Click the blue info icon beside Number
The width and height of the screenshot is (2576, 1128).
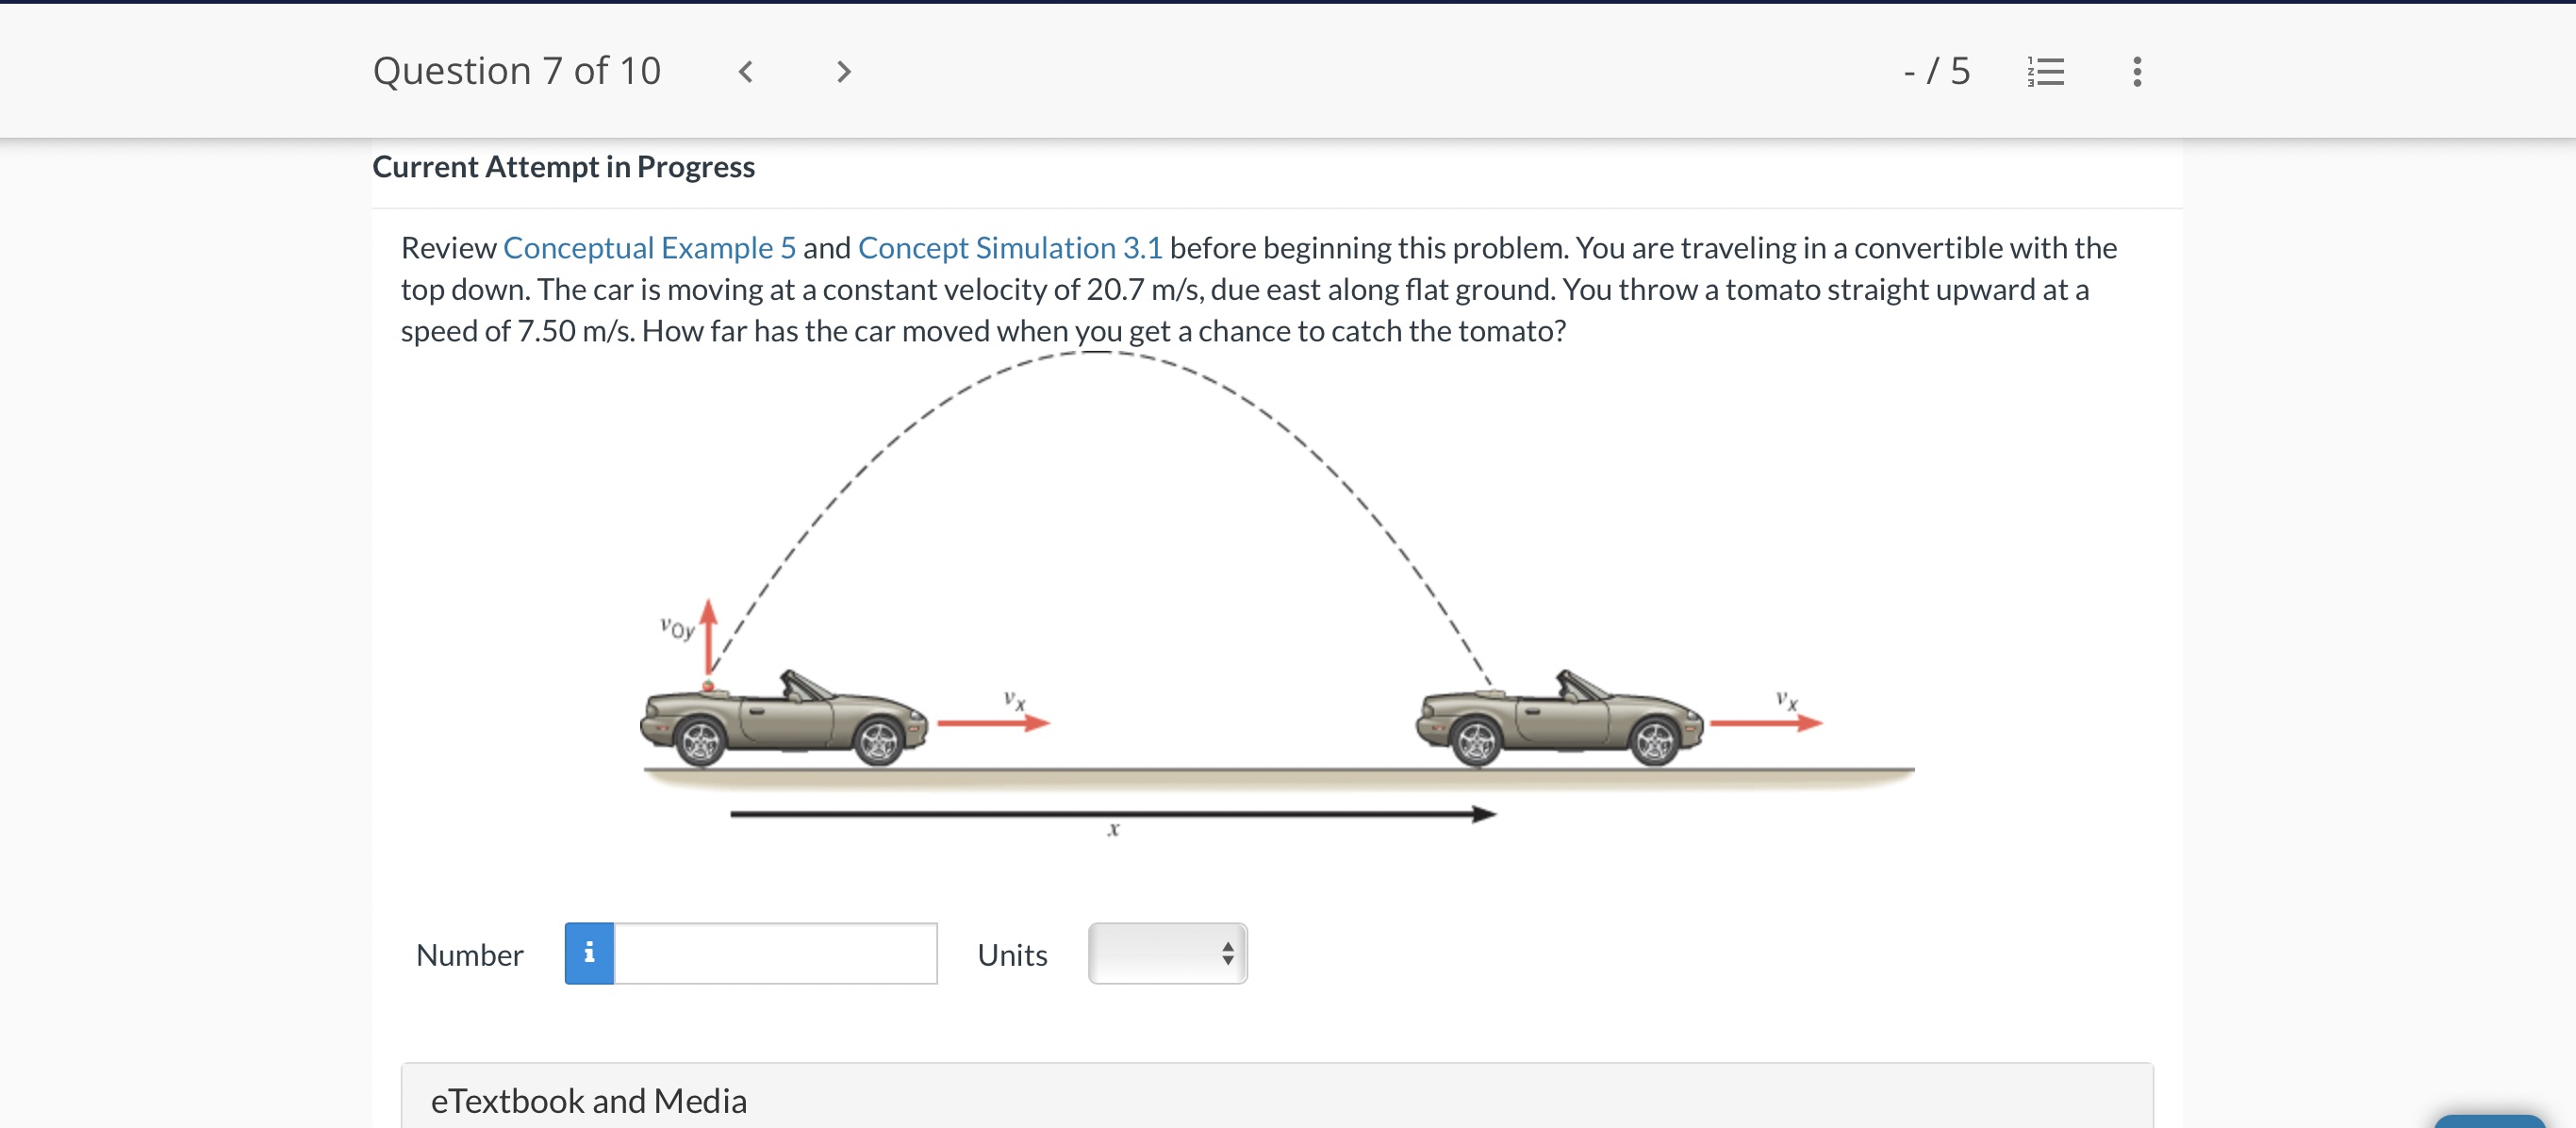pyautogui.click(x=589, y=953)
